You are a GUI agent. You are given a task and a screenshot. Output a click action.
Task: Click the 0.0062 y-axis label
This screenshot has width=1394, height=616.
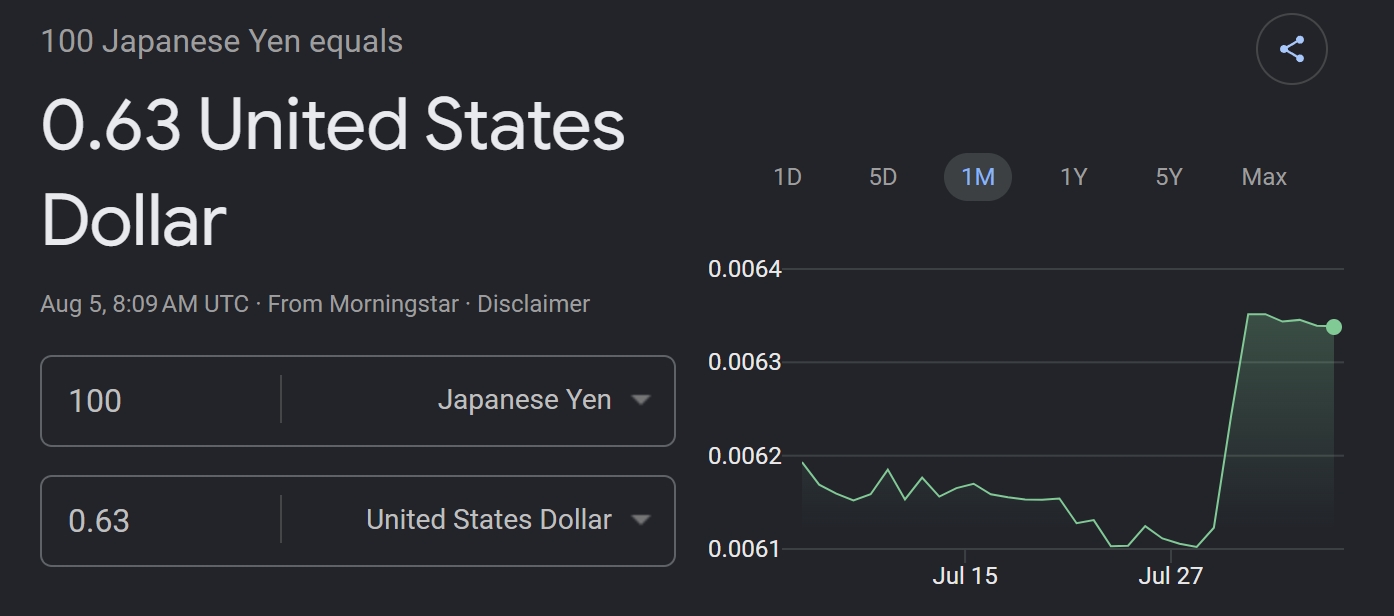point(745,456)
